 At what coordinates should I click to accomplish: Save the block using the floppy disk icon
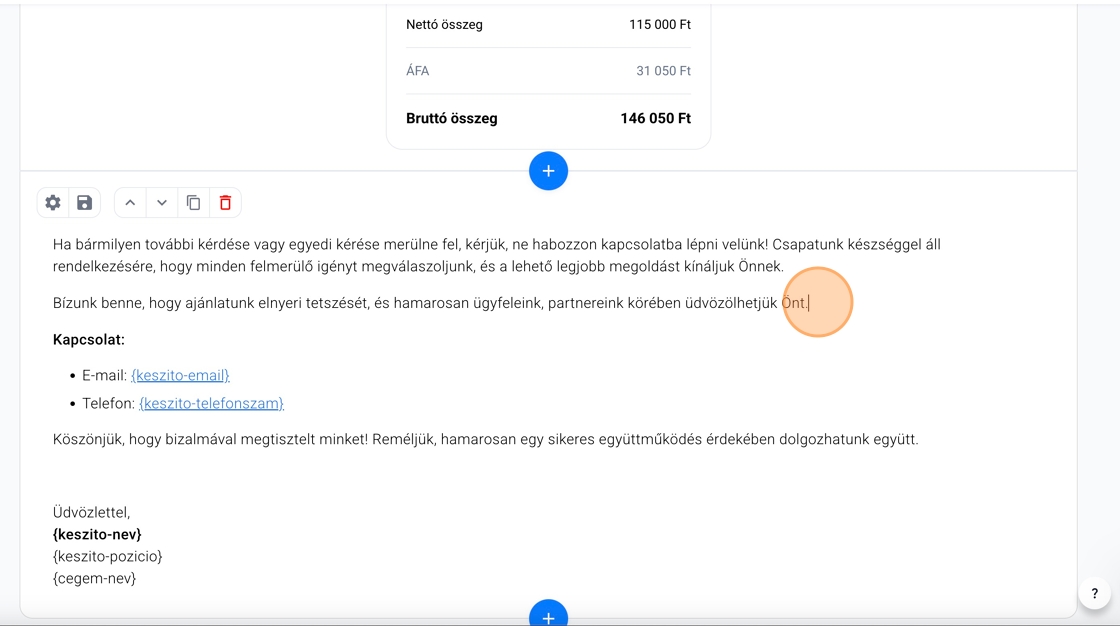(x=85, y=203)
